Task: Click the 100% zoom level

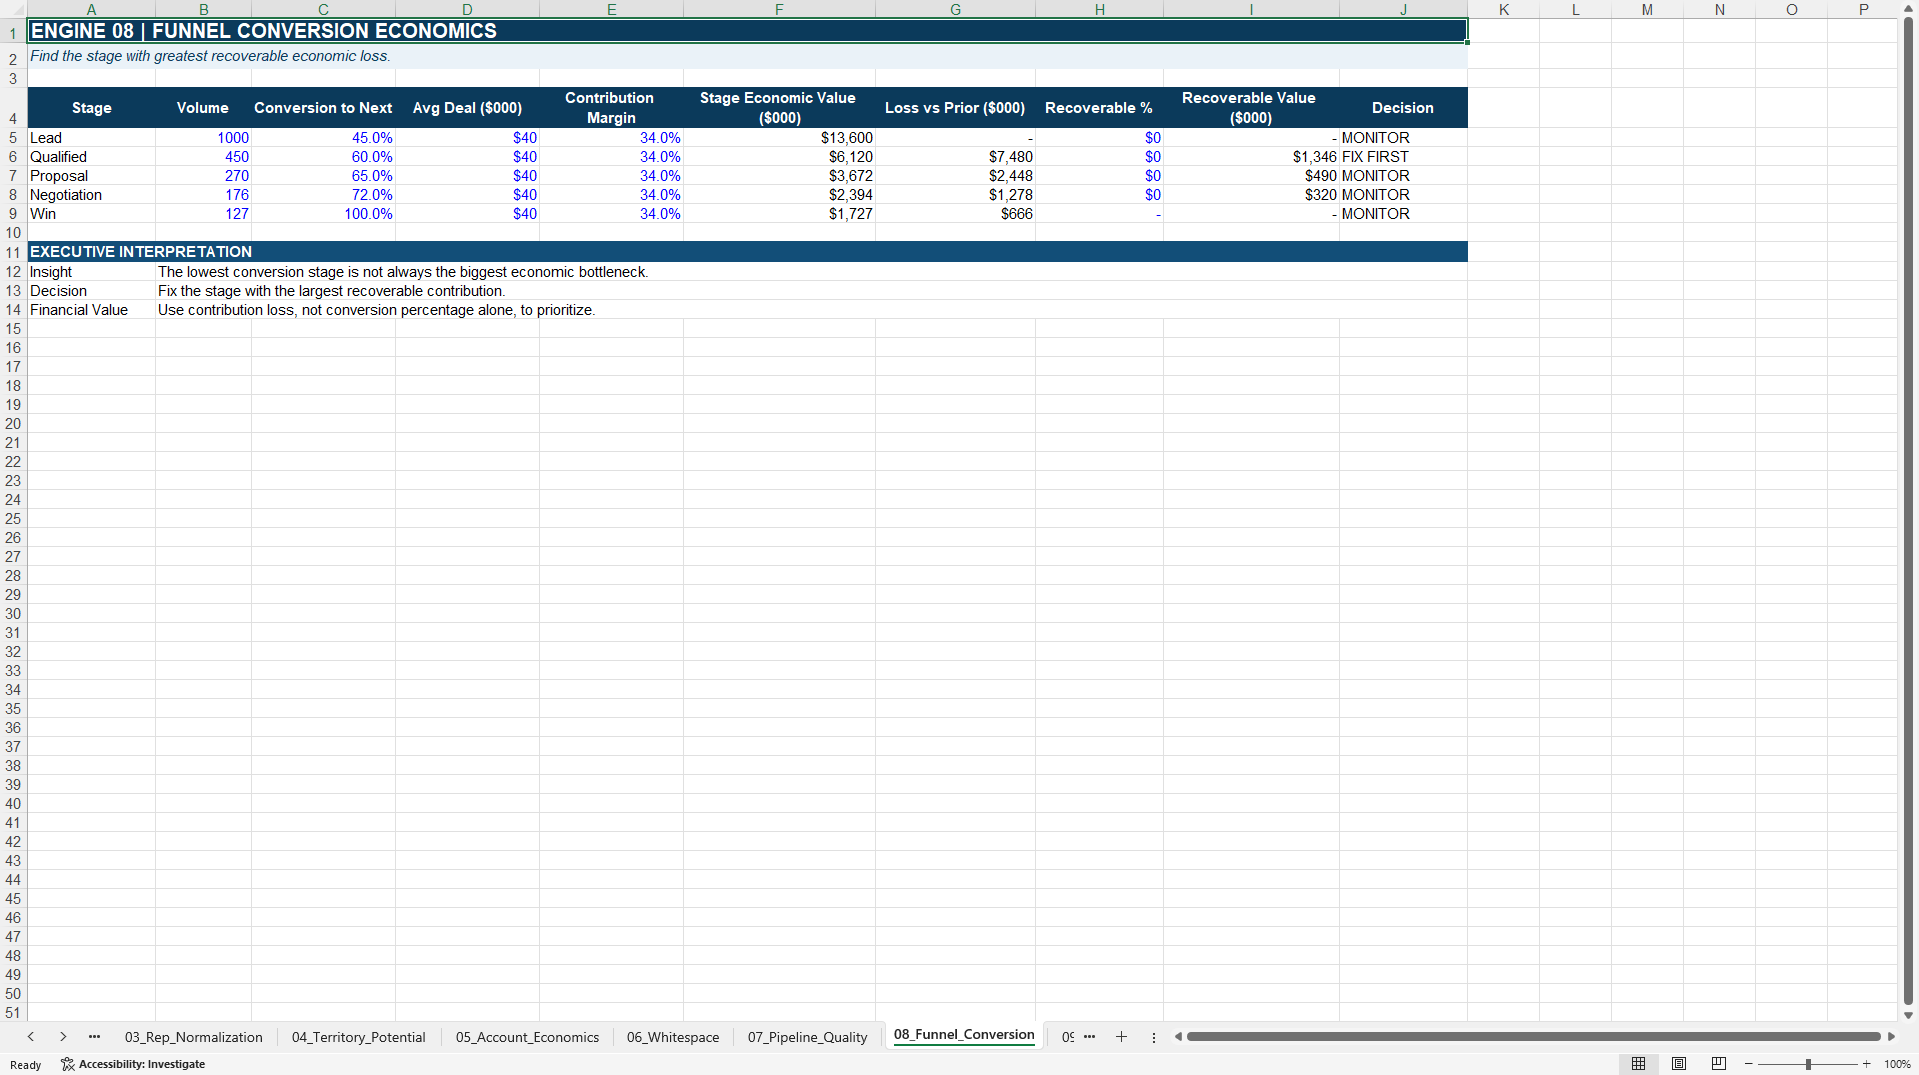Action: click(1897, 1064)
